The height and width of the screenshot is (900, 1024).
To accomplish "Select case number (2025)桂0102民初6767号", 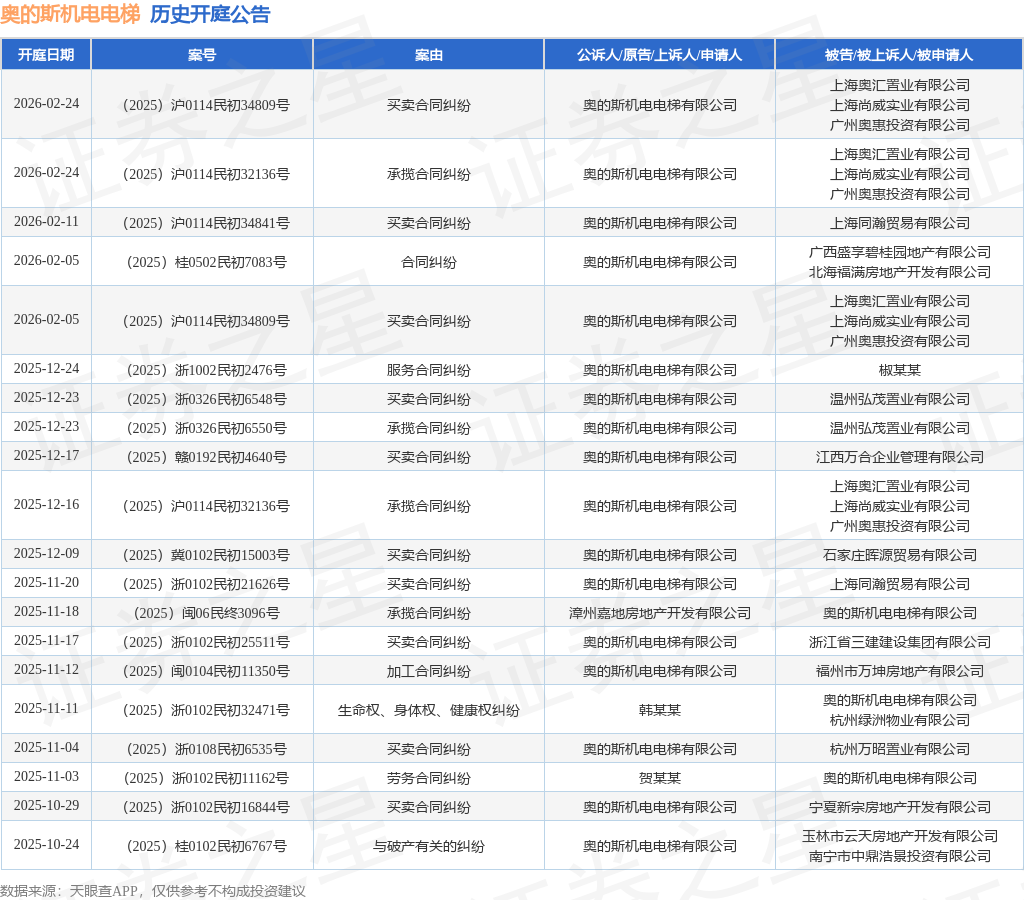I will pyautogui.click(x=206, y=846).
